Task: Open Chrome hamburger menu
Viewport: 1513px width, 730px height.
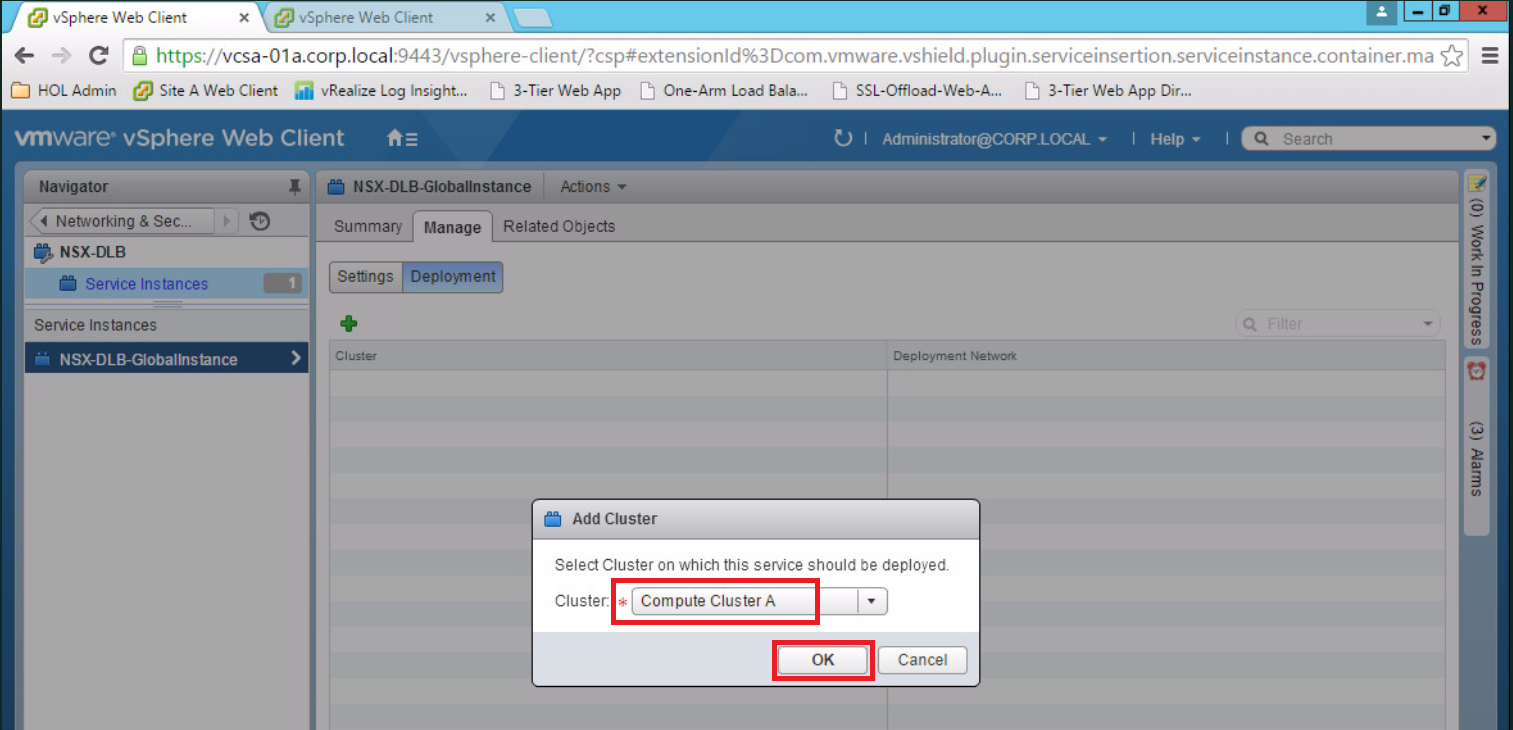Action: pyautogui.click(x=1490, y=56)
